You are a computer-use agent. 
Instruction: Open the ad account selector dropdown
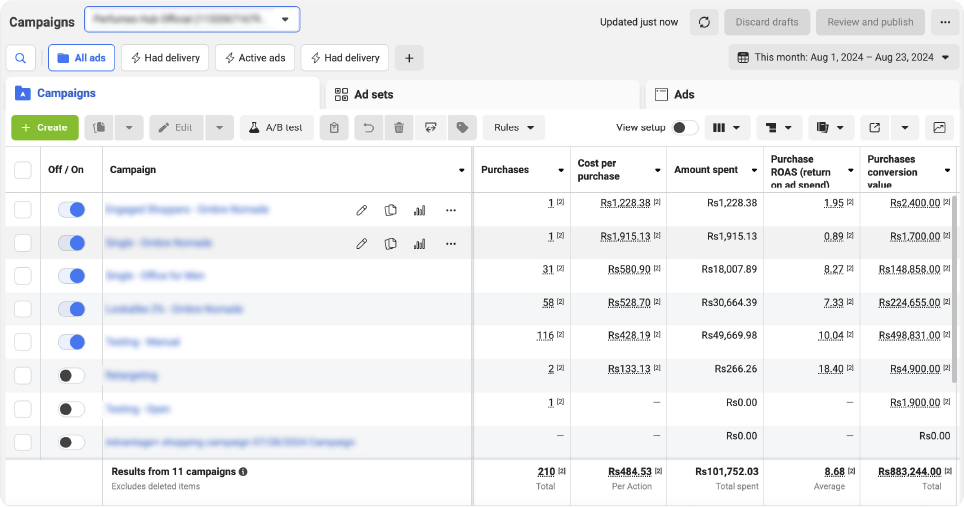coord(192,19)
